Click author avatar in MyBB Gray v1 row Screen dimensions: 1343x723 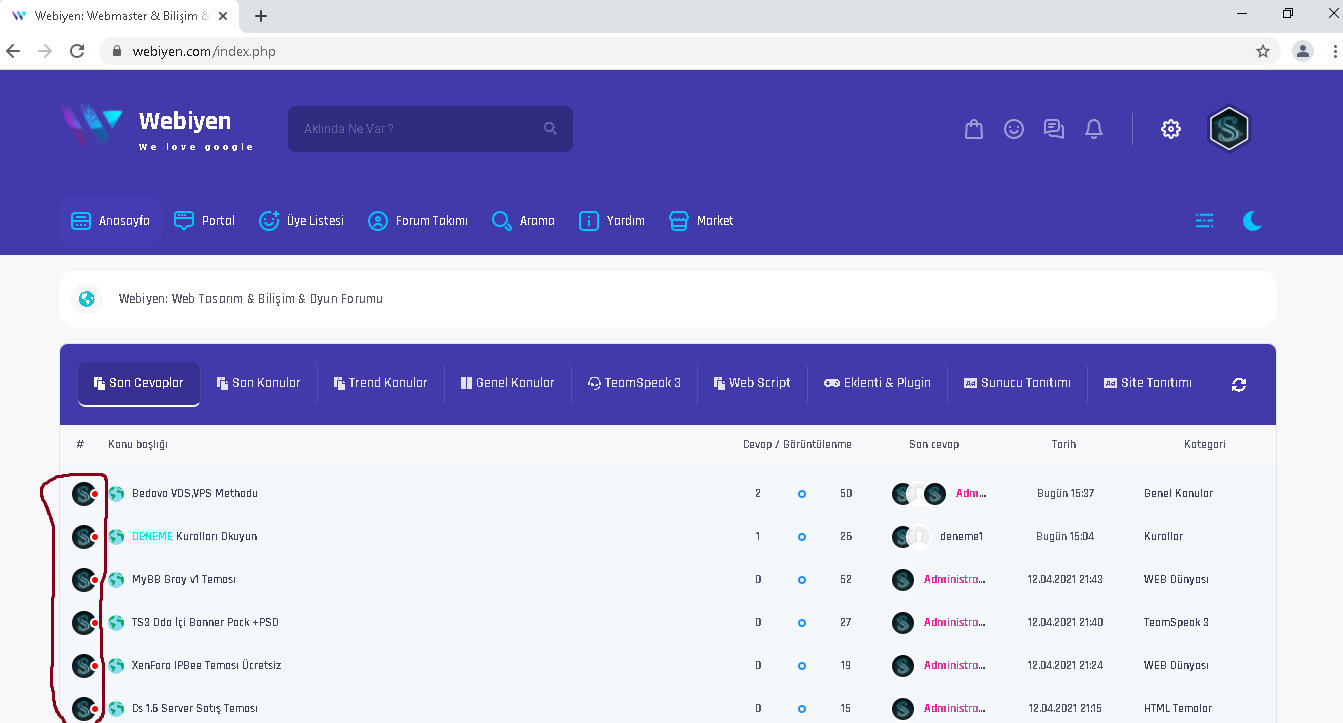point(84,580)
